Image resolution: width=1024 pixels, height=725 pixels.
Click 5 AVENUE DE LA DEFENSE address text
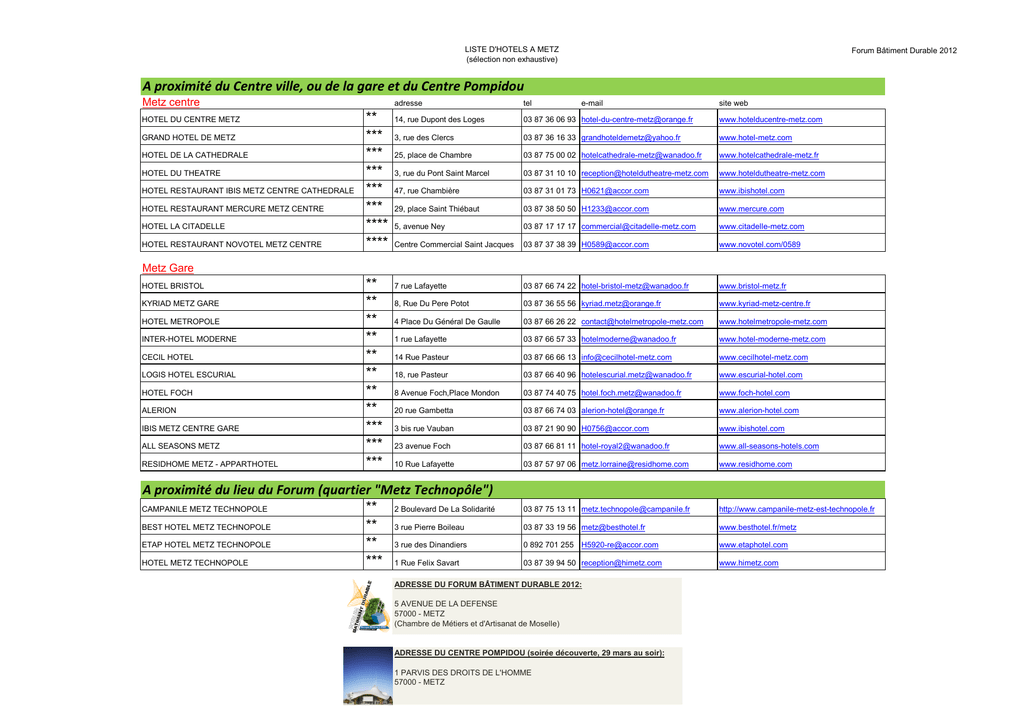(x=445, y=604)
